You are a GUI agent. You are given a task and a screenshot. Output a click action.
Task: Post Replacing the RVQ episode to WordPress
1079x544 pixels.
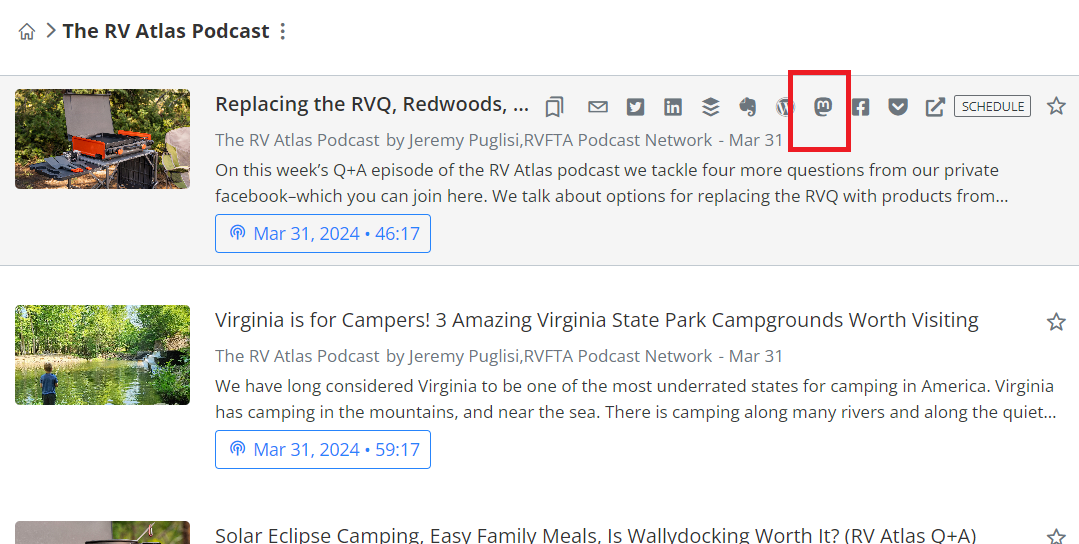[x=785, y=107]
